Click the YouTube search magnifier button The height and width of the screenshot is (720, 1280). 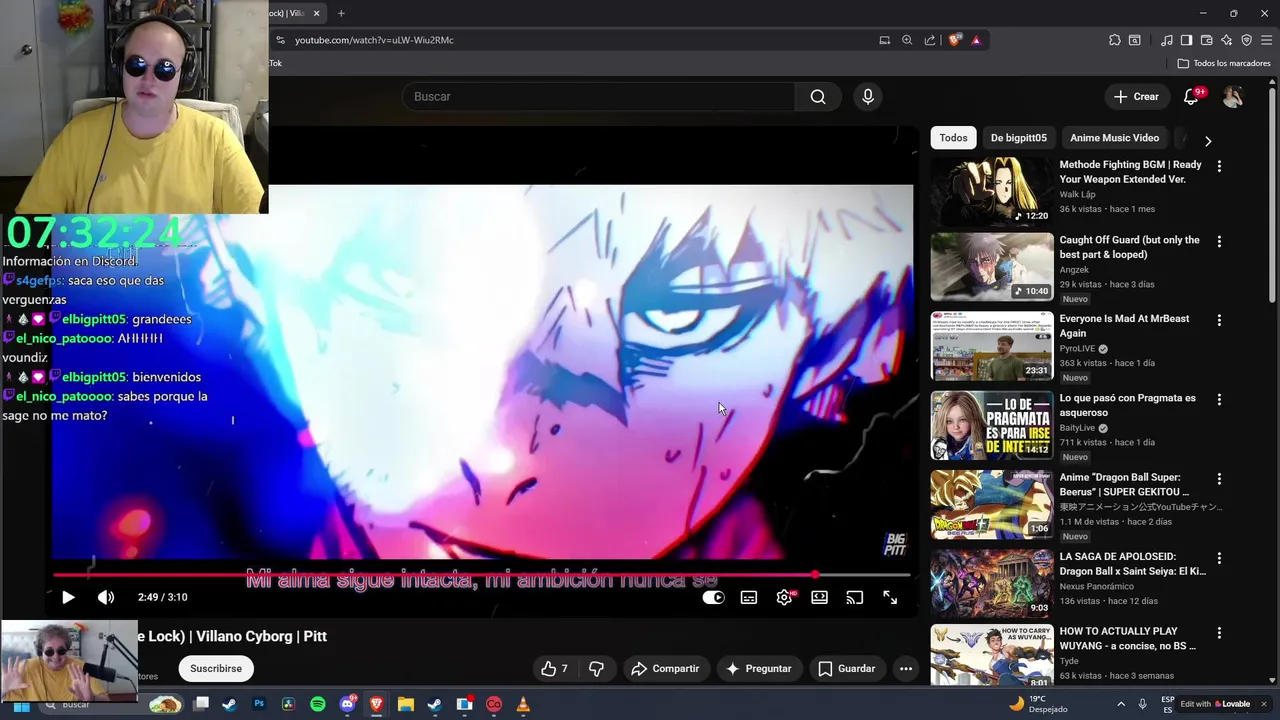(818, 96)
